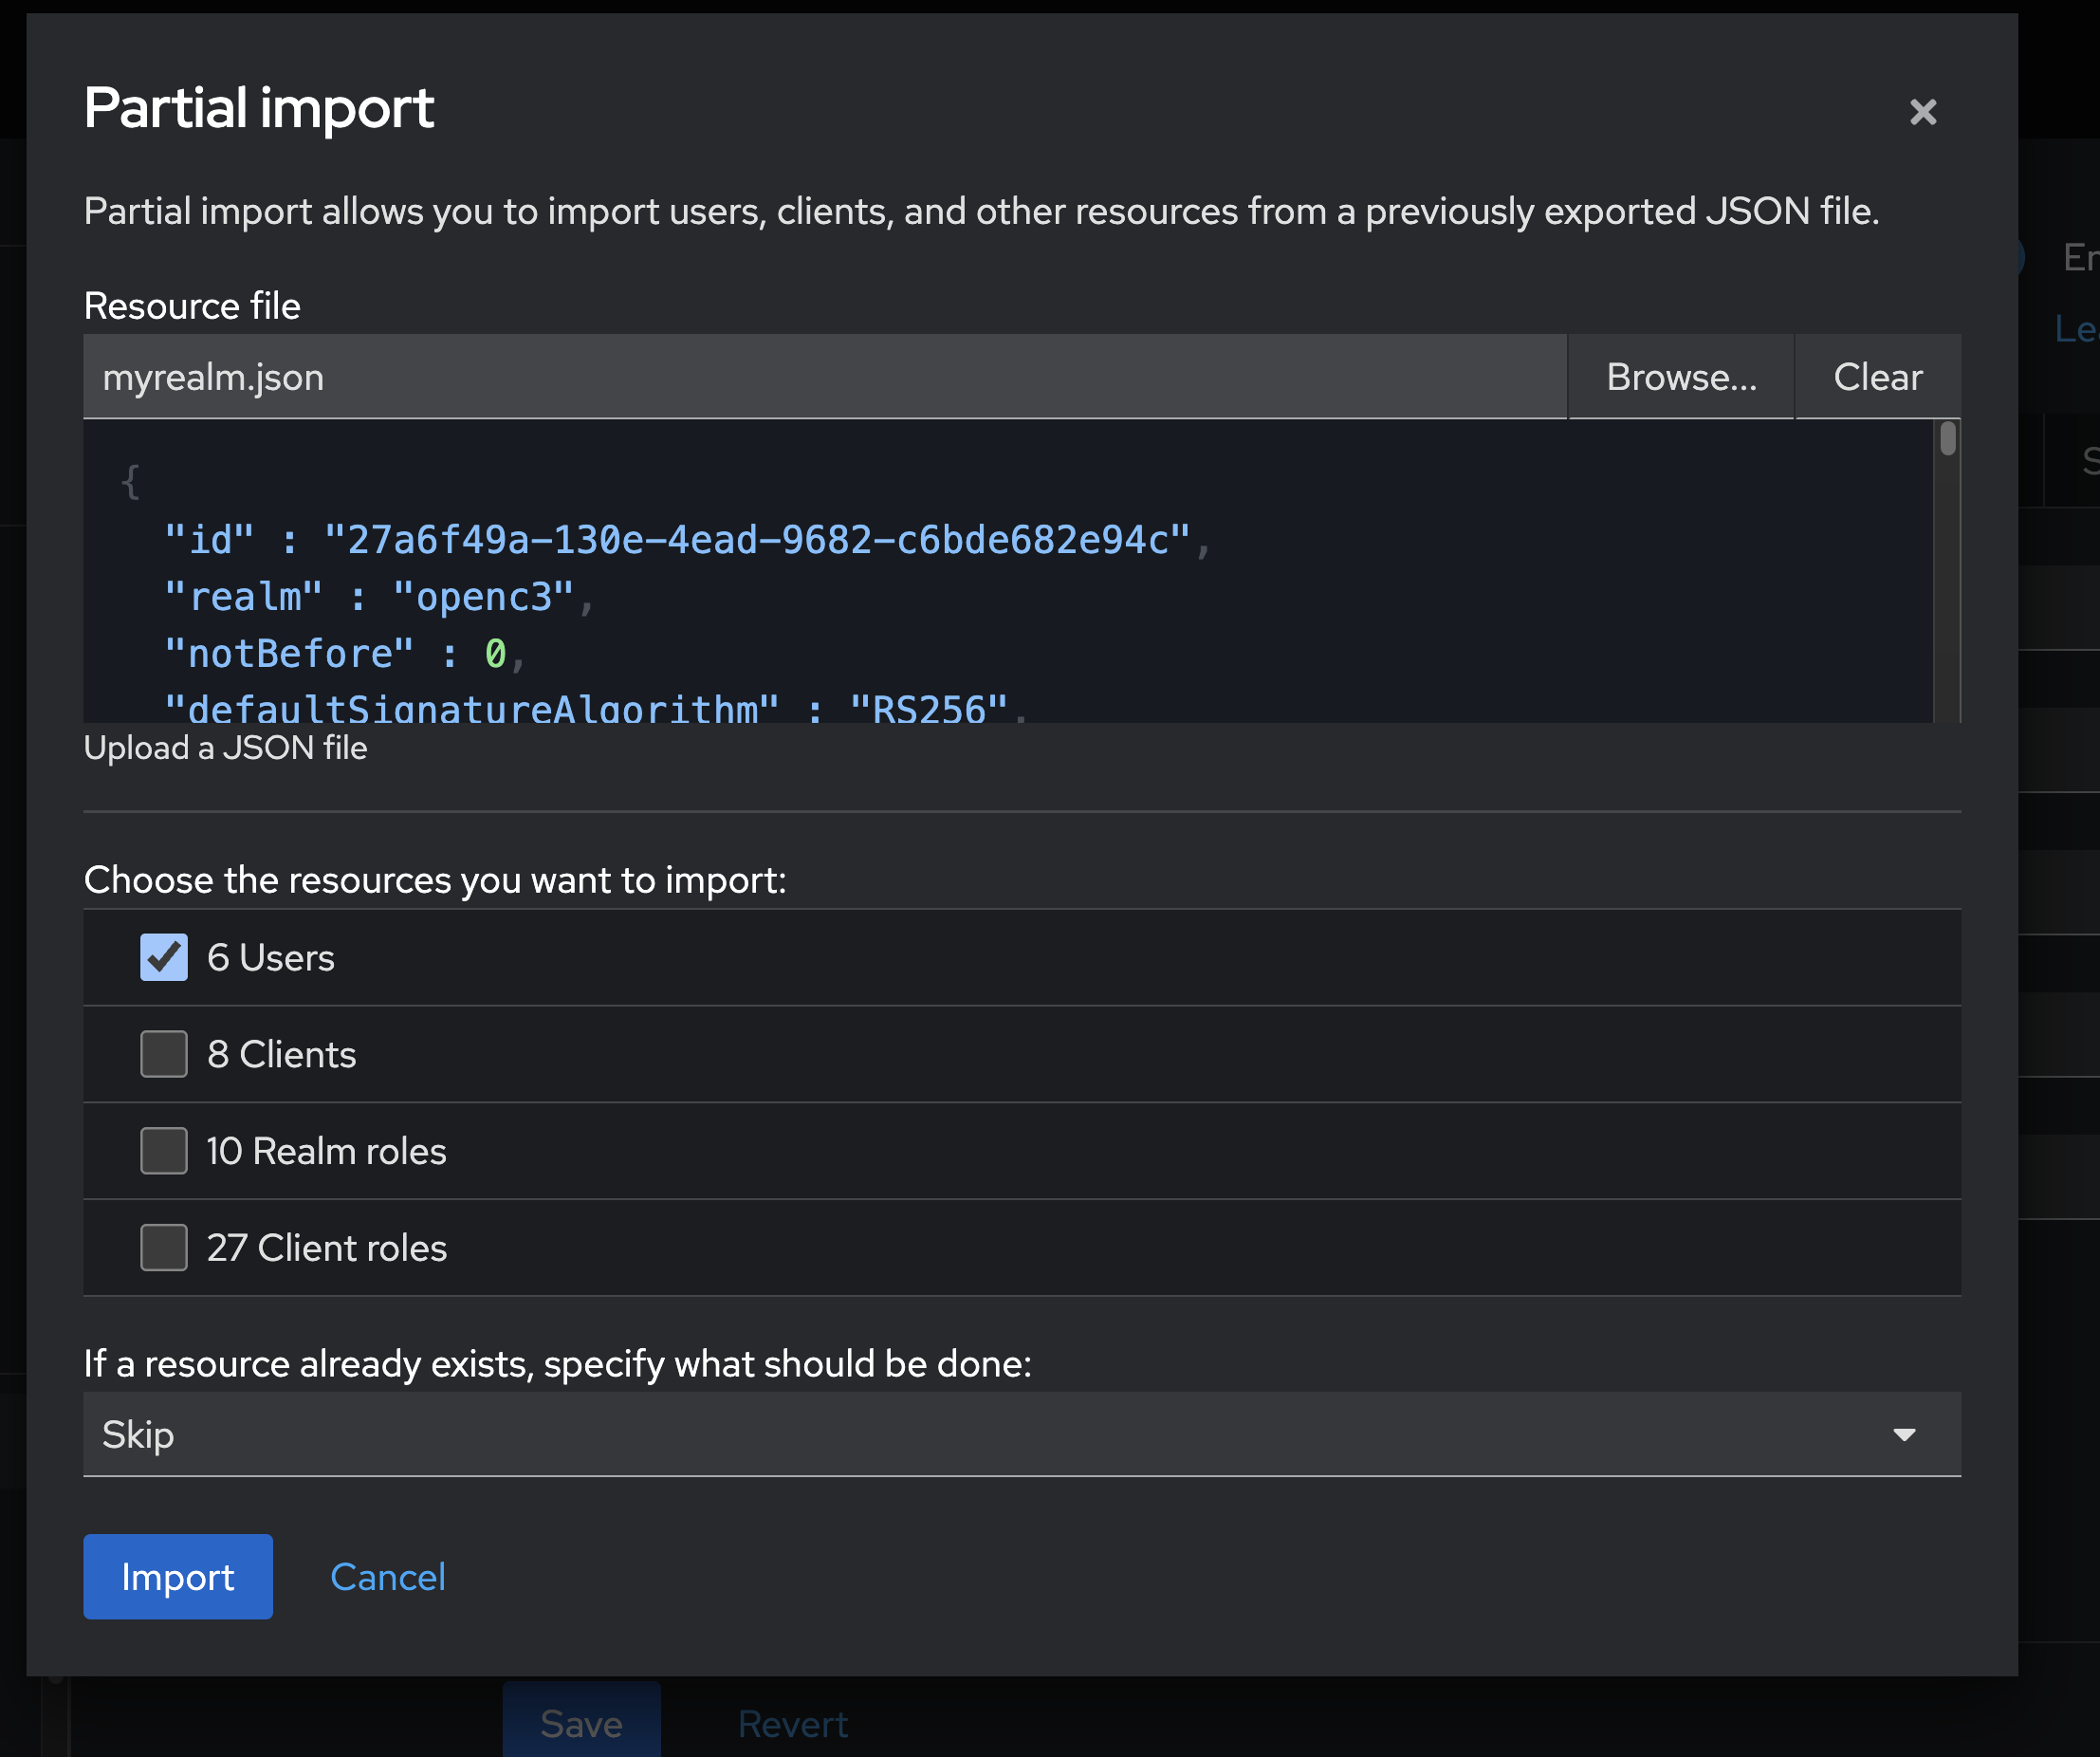Viewport: 2100px width, 1757px height.
Task: Open the Skip resource-exists dropdown
Action: 1022,1434
